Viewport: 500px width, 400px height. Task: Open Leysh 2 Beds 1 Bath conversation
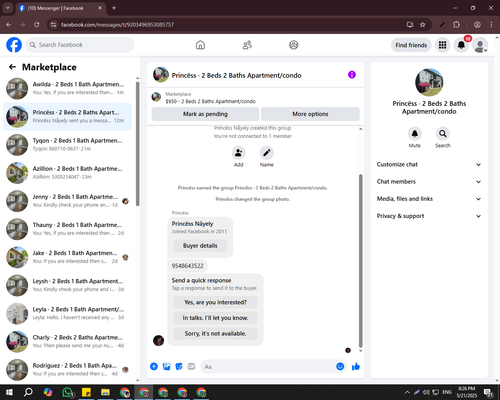pyautogui.click(x=67, y=285)
